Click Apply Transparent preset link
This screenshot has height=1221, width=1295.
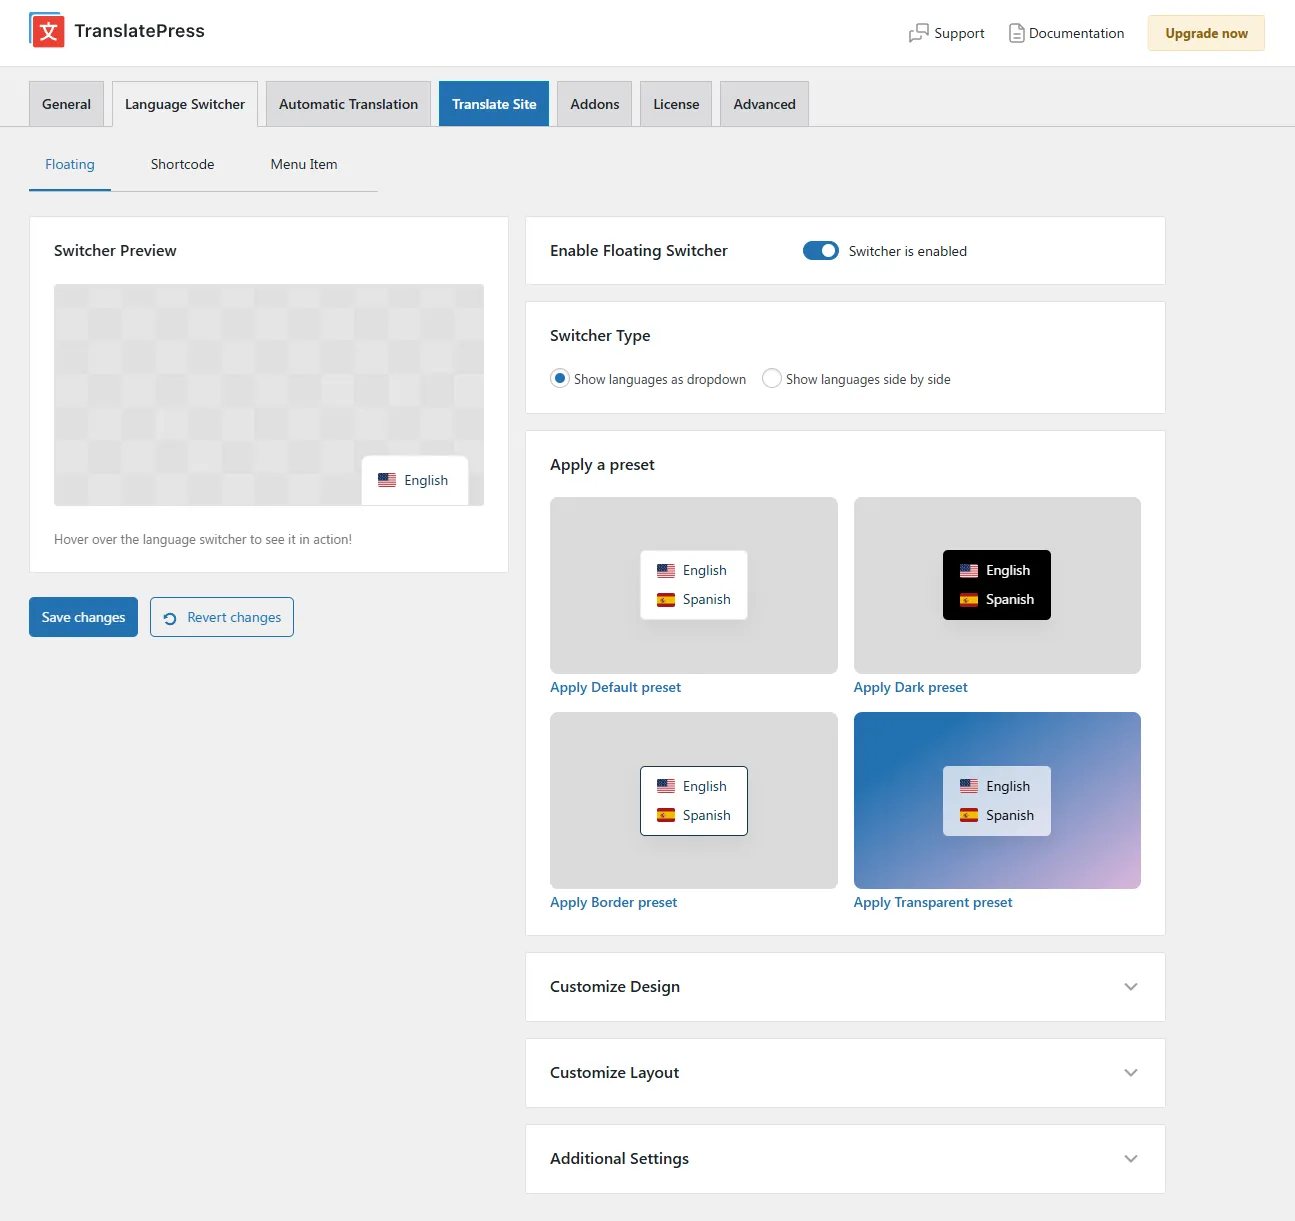pos(933,902)
